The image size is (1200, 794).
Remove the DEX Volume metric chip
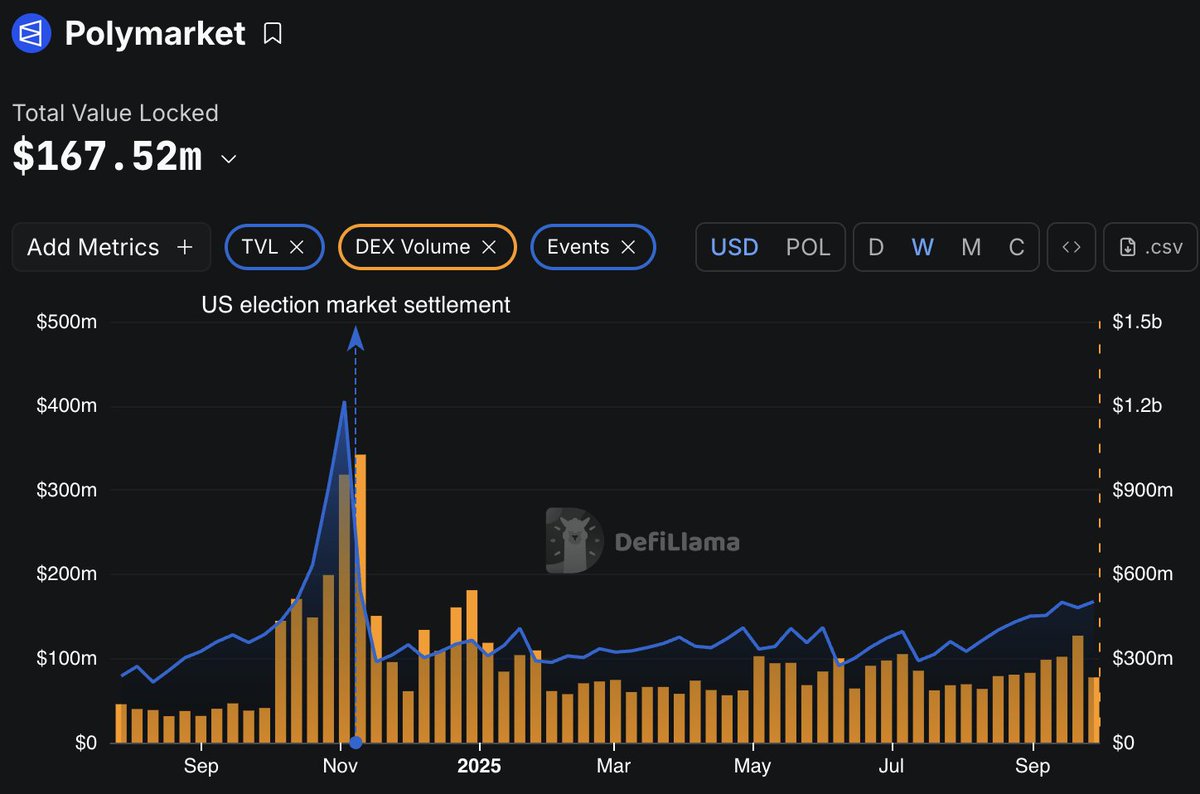tap(489, 247)
